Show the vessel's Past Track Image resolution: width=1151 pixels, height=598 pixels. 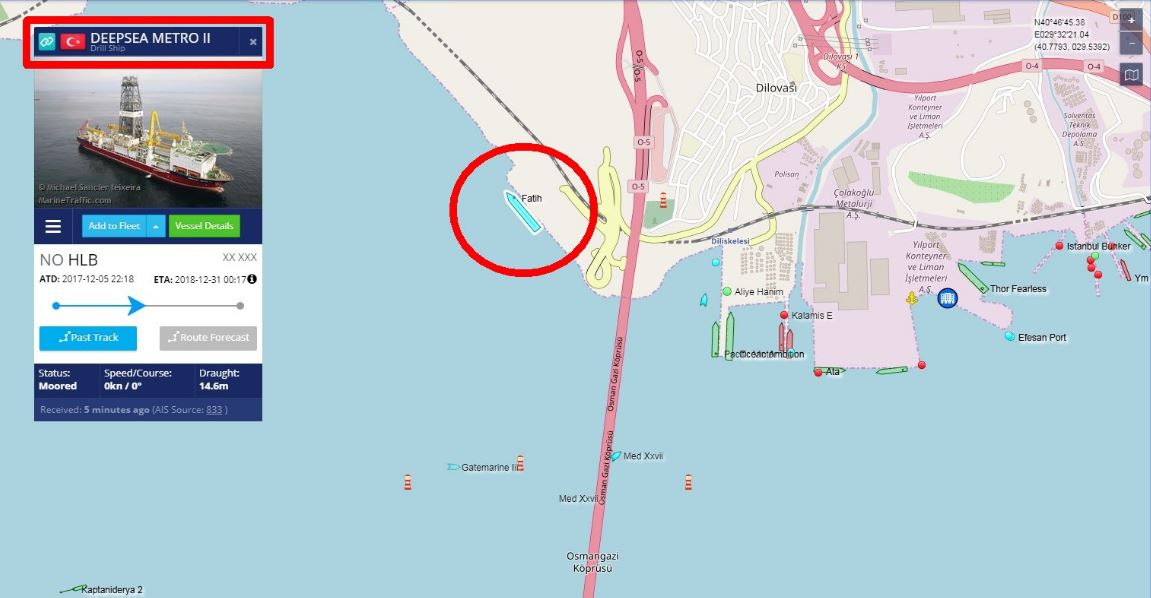pos(88,338)
